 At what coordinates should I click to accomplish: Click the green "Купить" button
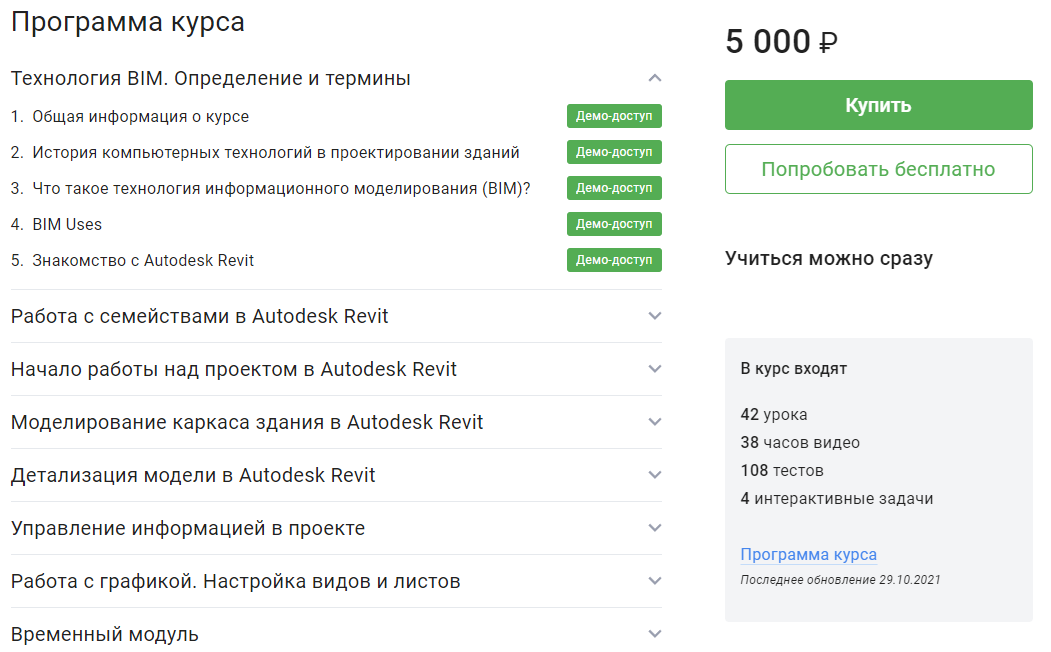(x=878, y=105)
